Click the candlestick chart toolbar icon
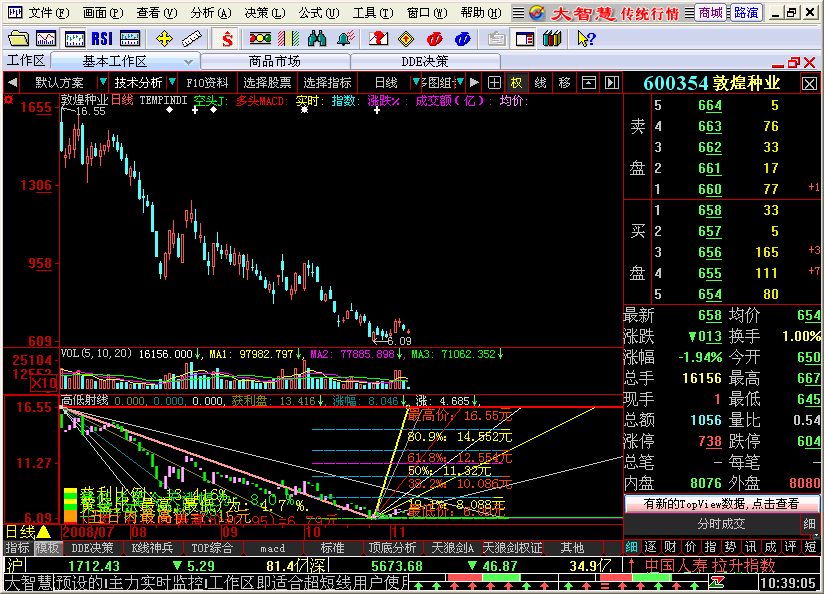The image size is (824, 594). [x=75, y=38]
